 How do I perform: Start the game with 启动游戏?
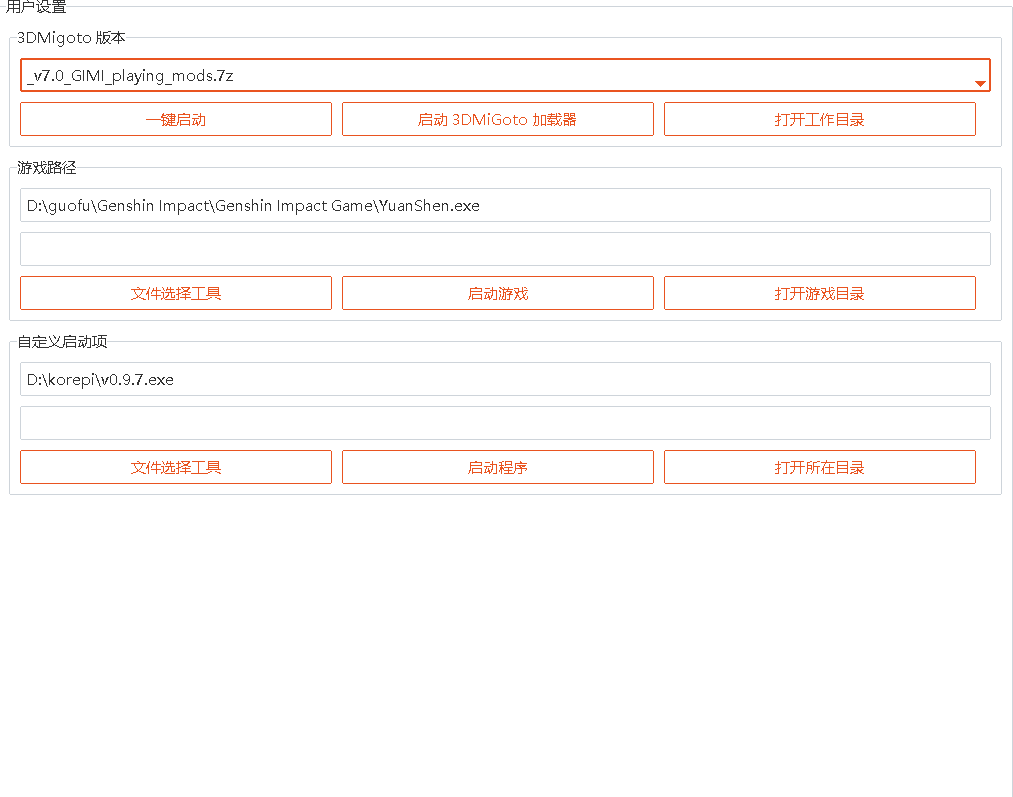coord(497,293)
